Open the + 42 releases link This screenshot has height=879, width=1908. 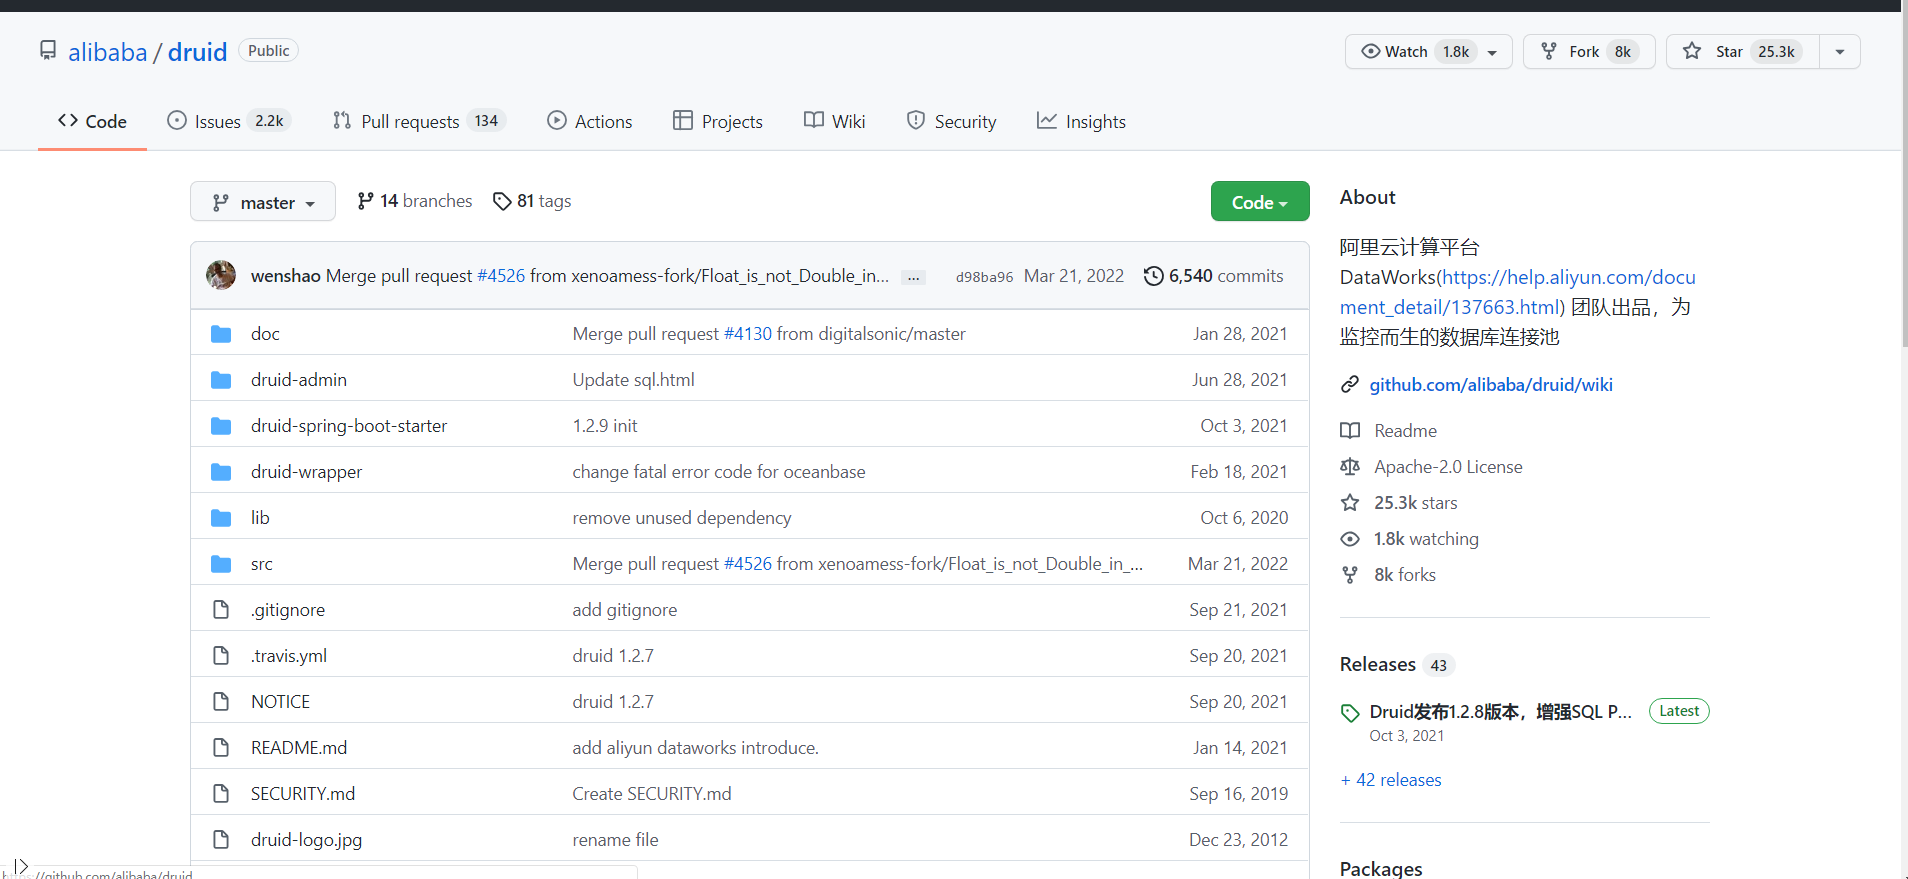[1391, 780]
